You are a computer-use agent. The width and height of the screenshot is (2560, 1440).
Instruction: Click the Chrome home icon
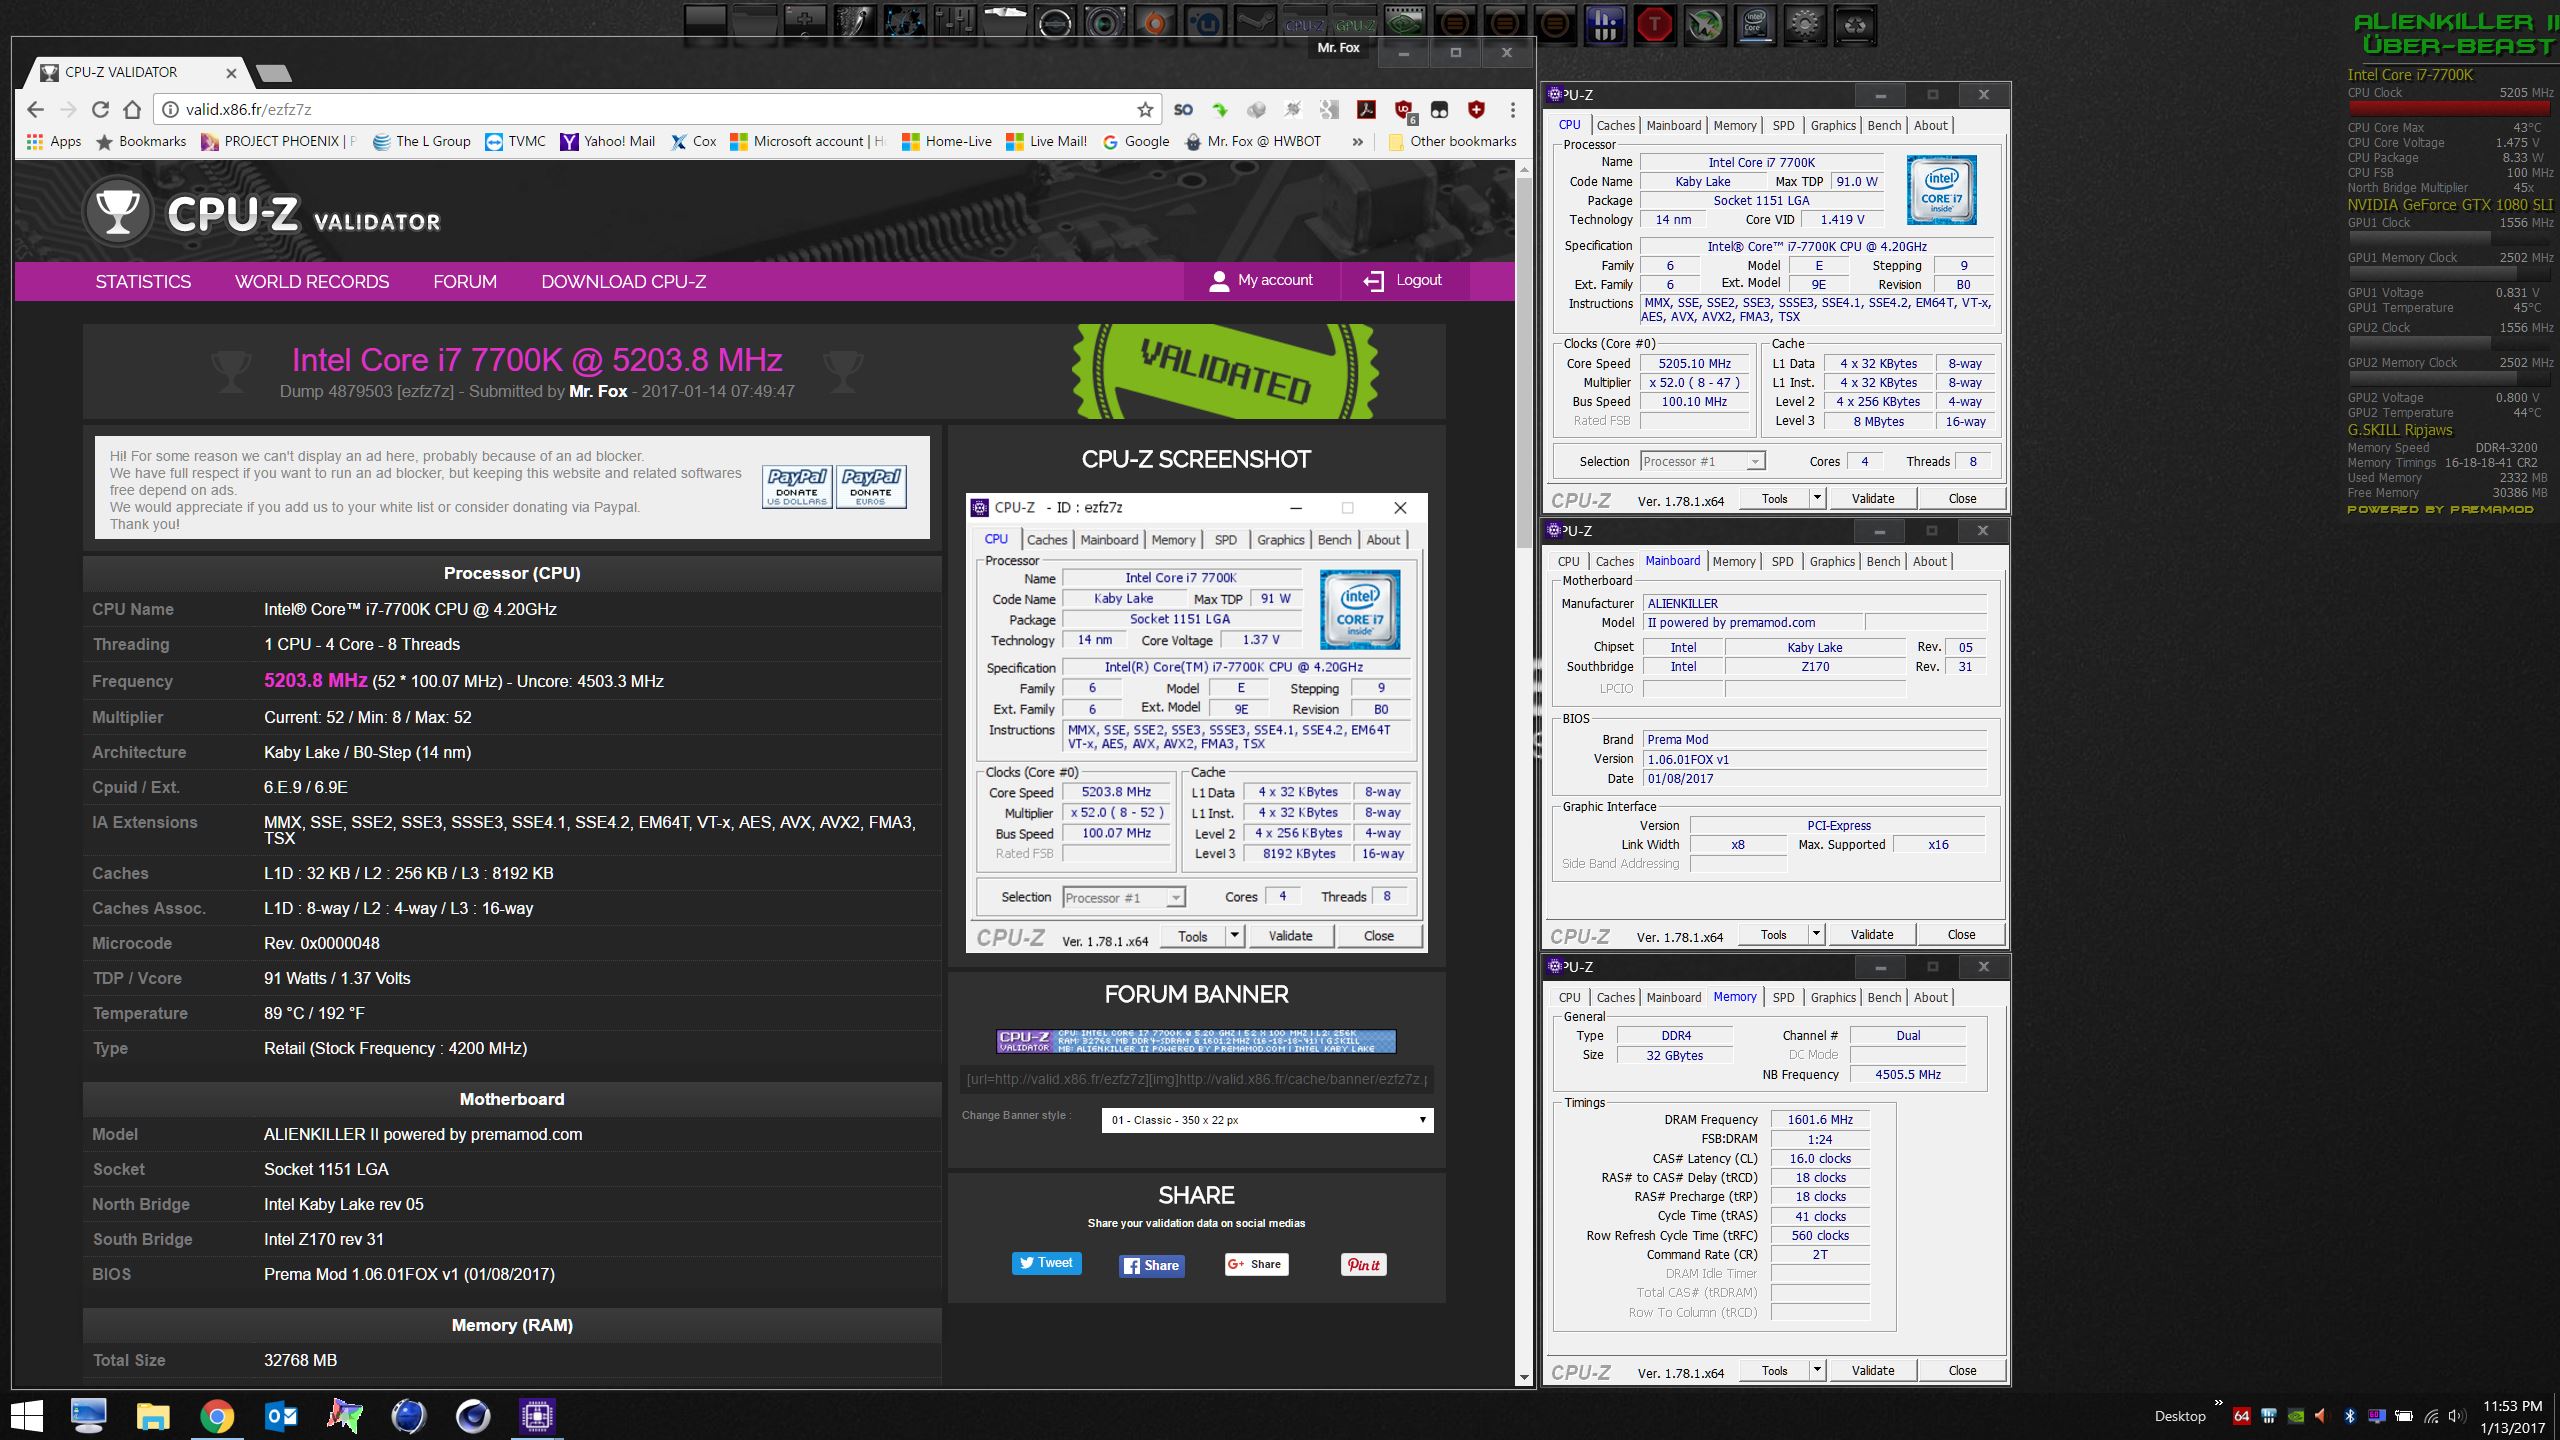pos(132,110)
